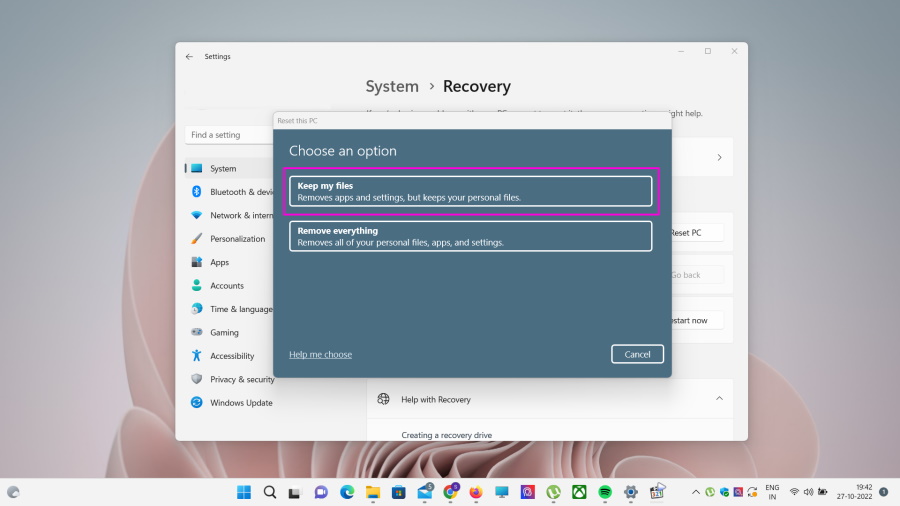Launch Spotify from the taskbar
The image size is (900, 506).
click(x=605, y=492)
